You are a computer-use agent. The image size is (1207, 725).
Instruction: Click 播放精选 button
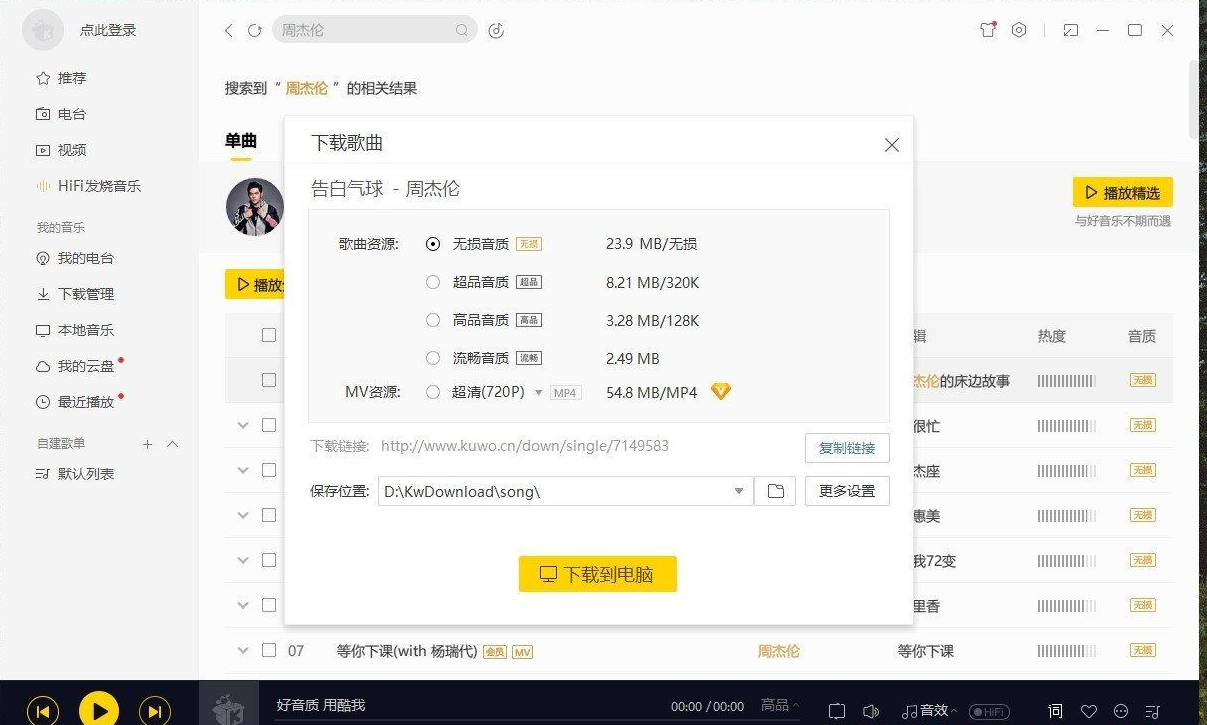[1122, 193]
